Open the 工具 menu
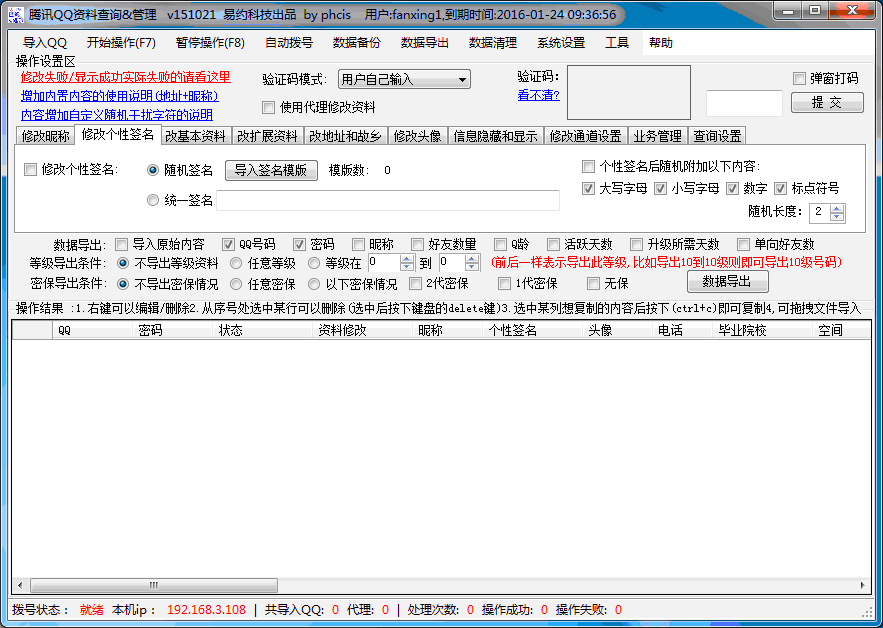The image size is (883, 628). (617, 43)
